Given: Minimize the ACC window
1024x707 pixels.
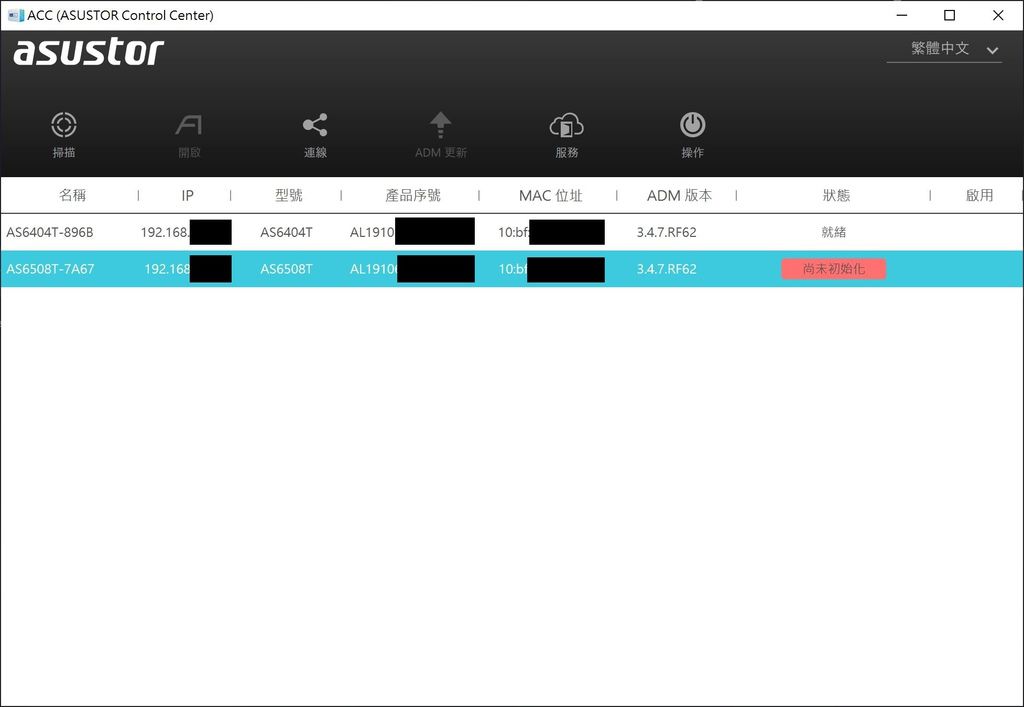Looking at the screenshot, I should pyautogui.click(x=902, y=15).
